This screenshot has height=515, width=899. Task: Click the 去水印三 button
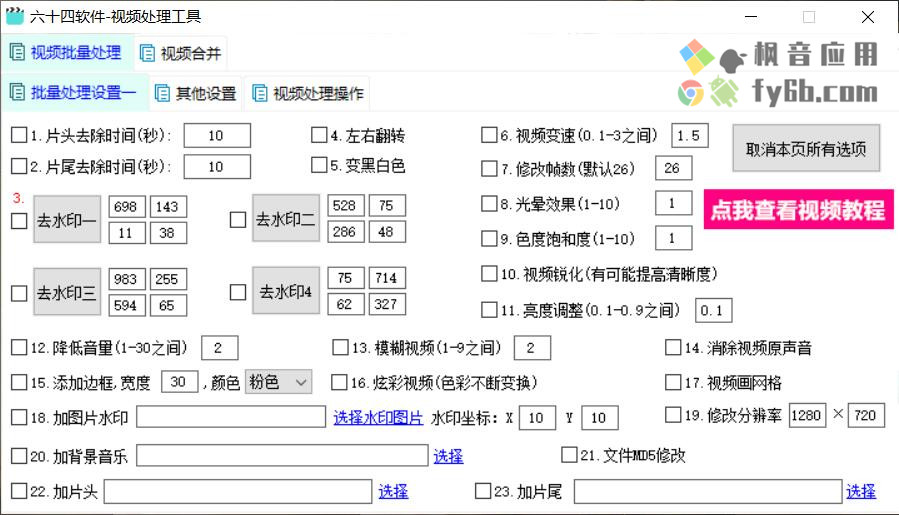click(x=67, y=292)
